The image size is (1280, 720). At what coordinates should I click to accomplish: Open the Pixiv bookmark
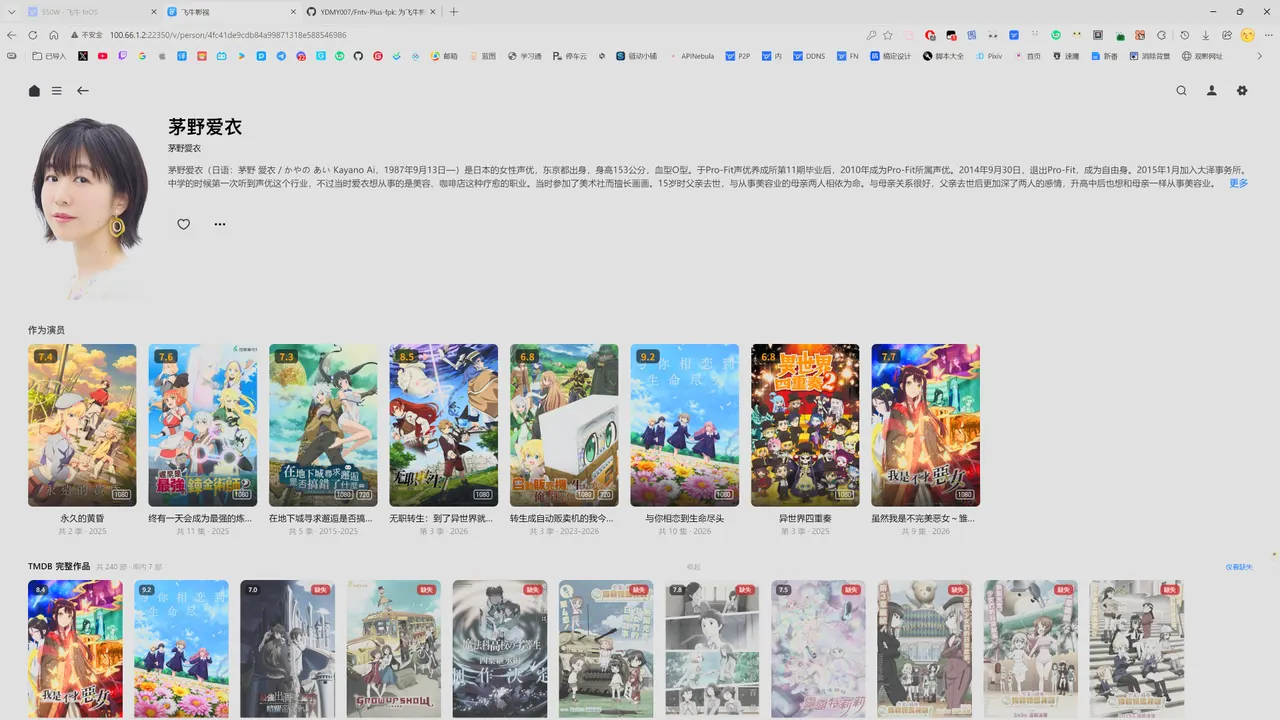click(x=989, y=56)
